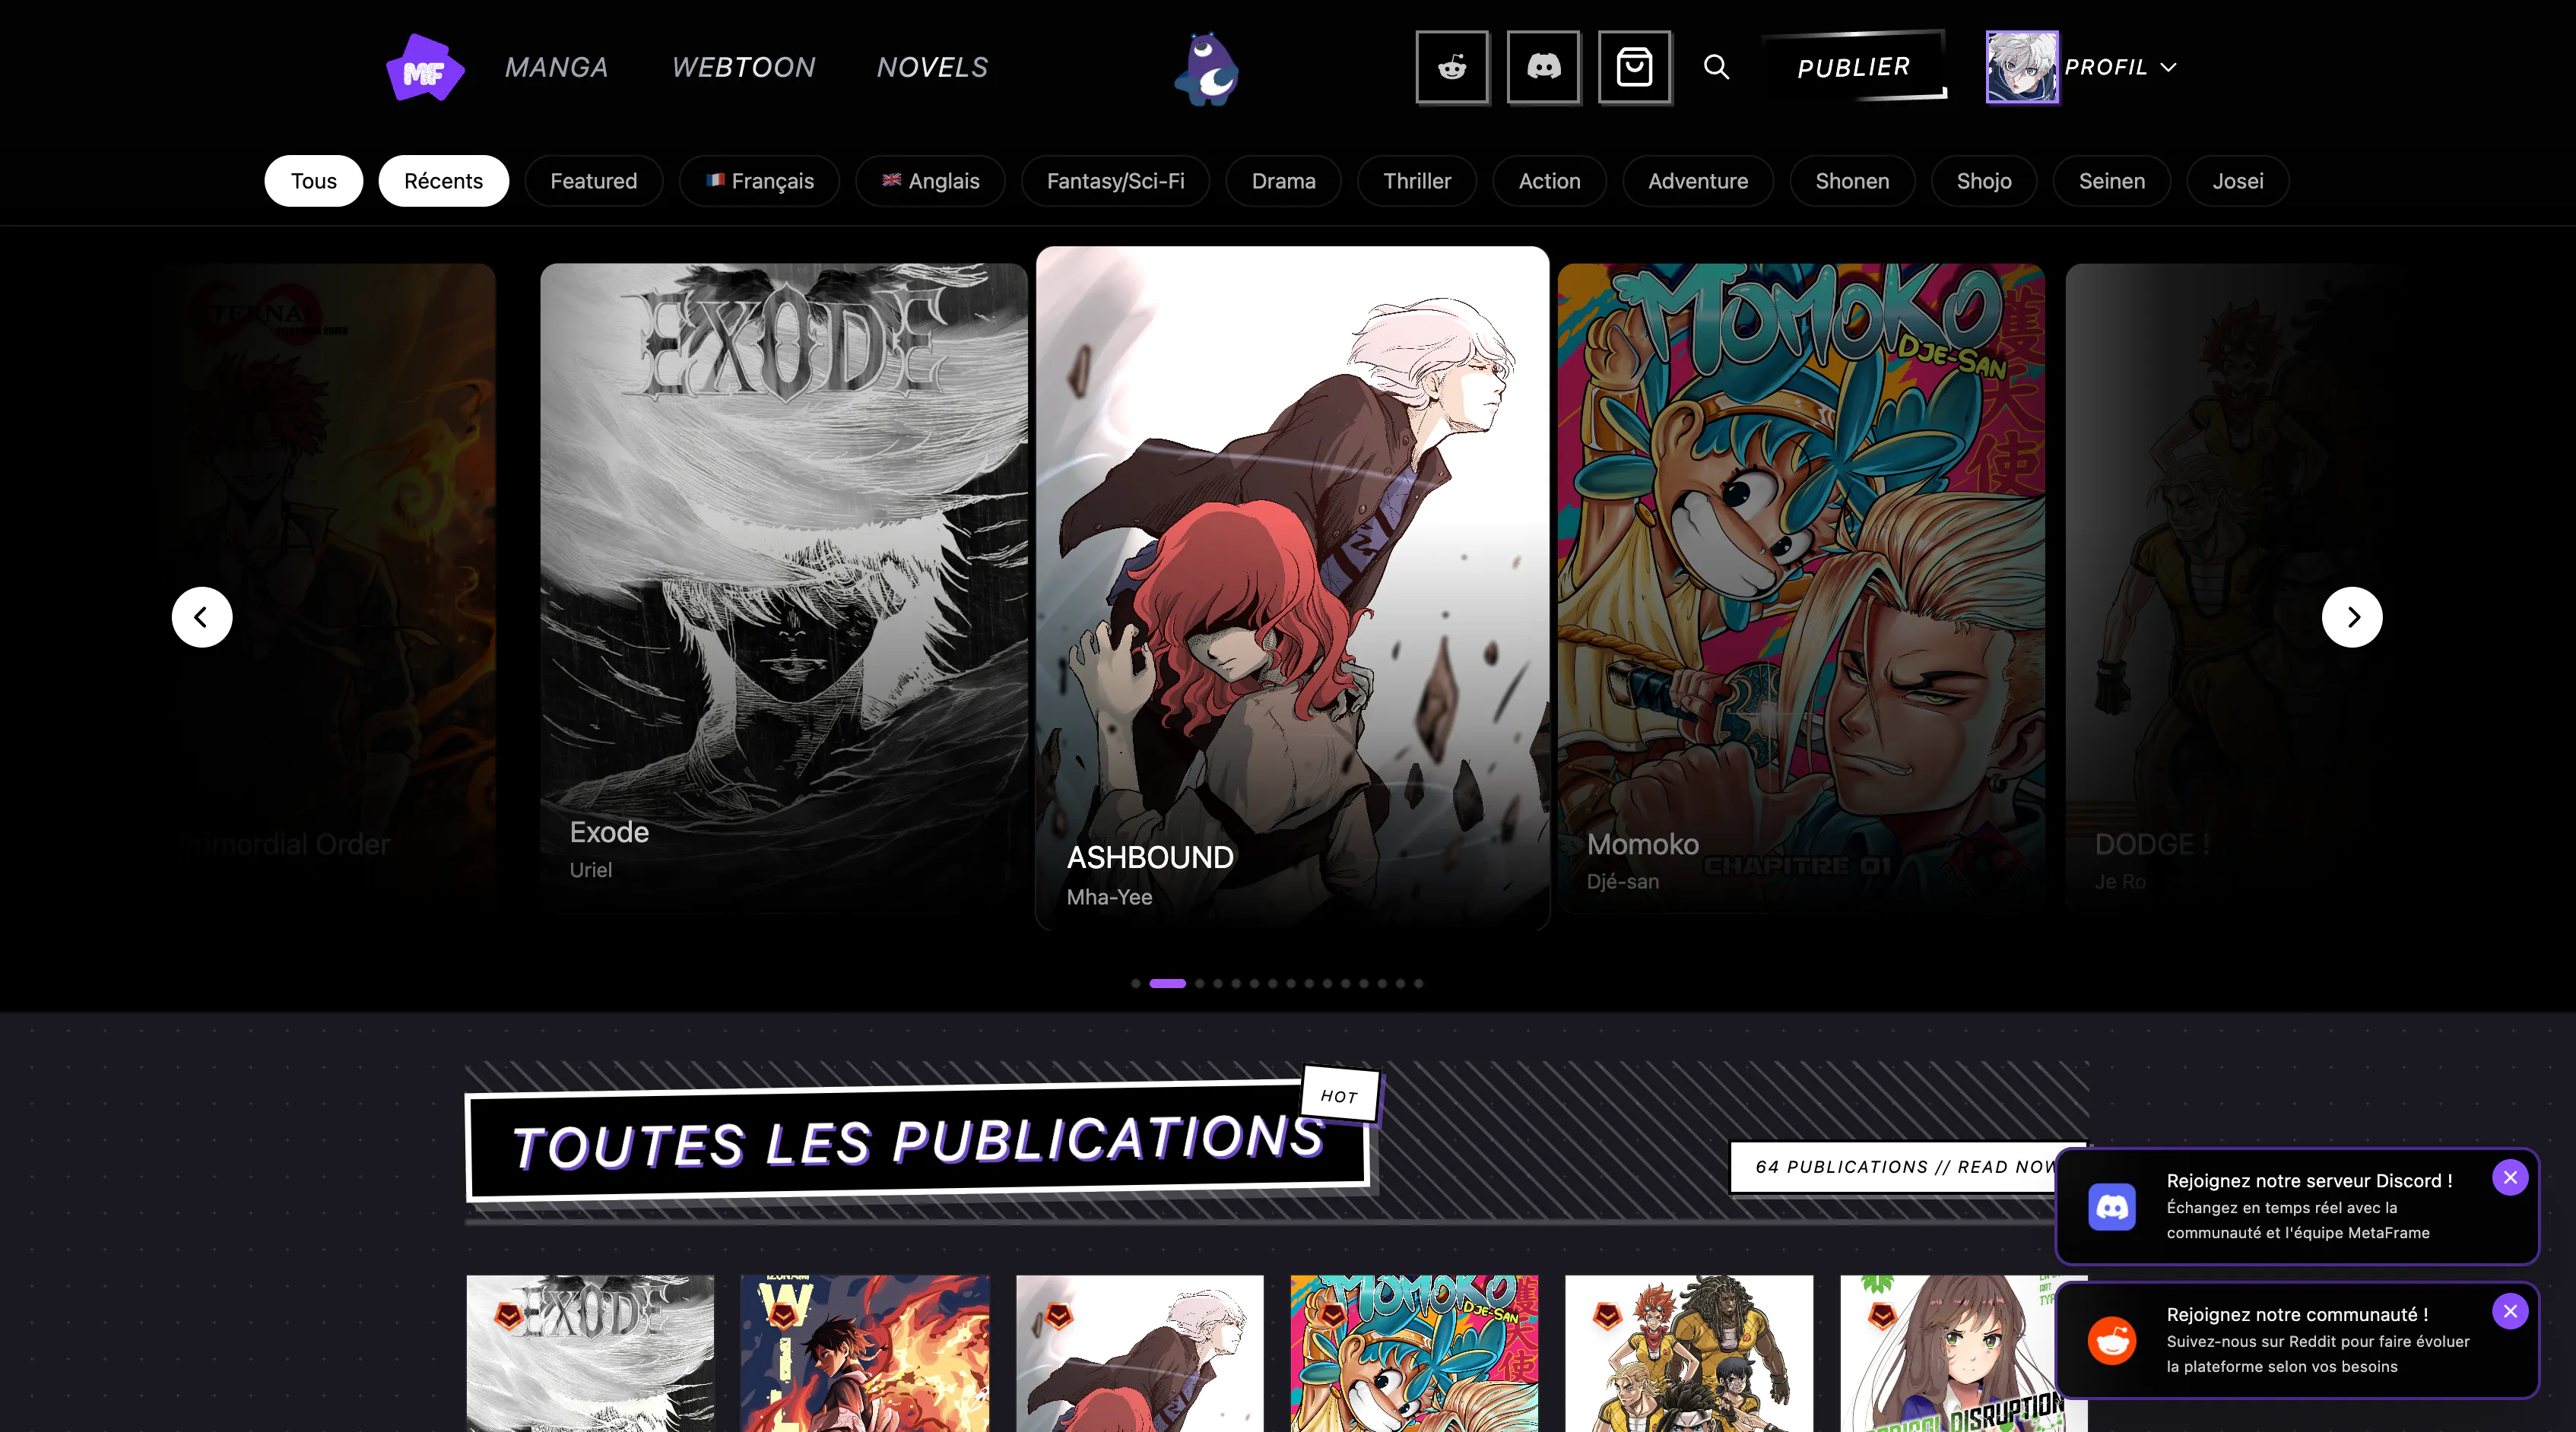
Task: Open the Primordial Order carousel card
Action: [x=335, y=587]
